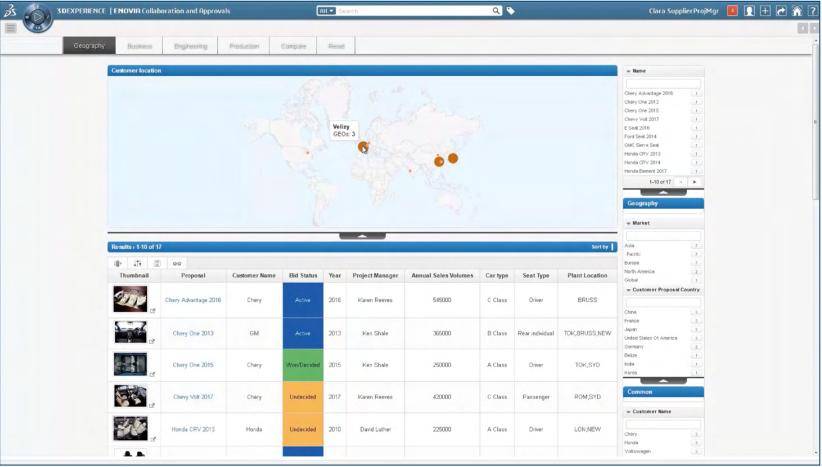Open the Home icon in top bar
Image resolution: width=822 pixels, height=467 pixels.
pos(797,11)
